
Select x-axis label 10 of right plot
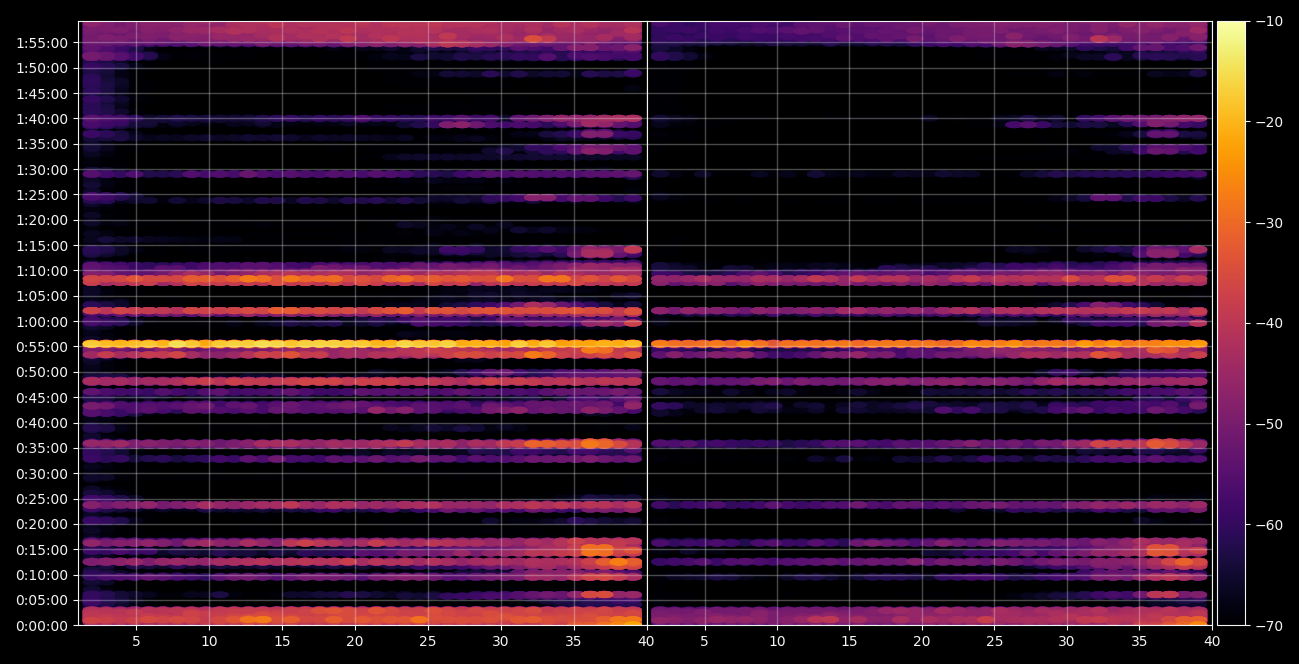[x=776, y=640]
